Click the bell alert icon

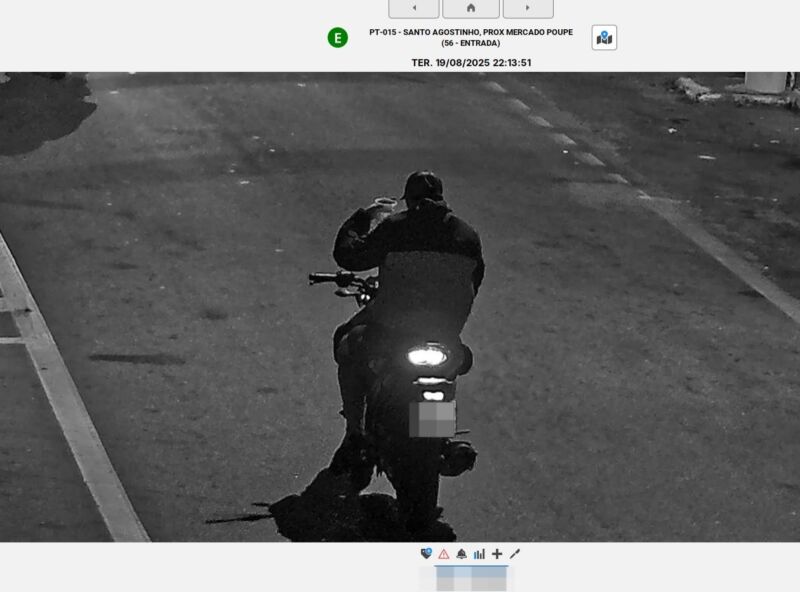[461, 554]
